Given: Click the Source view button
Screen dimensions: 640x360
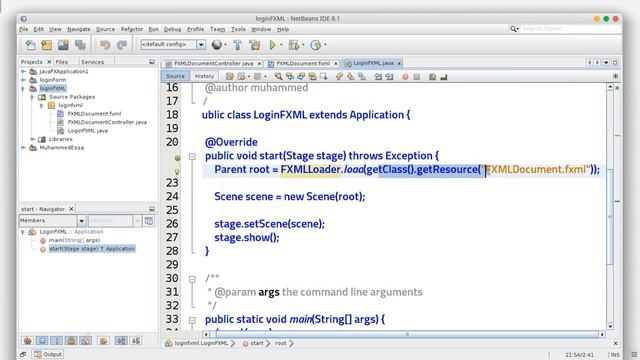Looking at the screenshot, I should (x=176, y=76).
